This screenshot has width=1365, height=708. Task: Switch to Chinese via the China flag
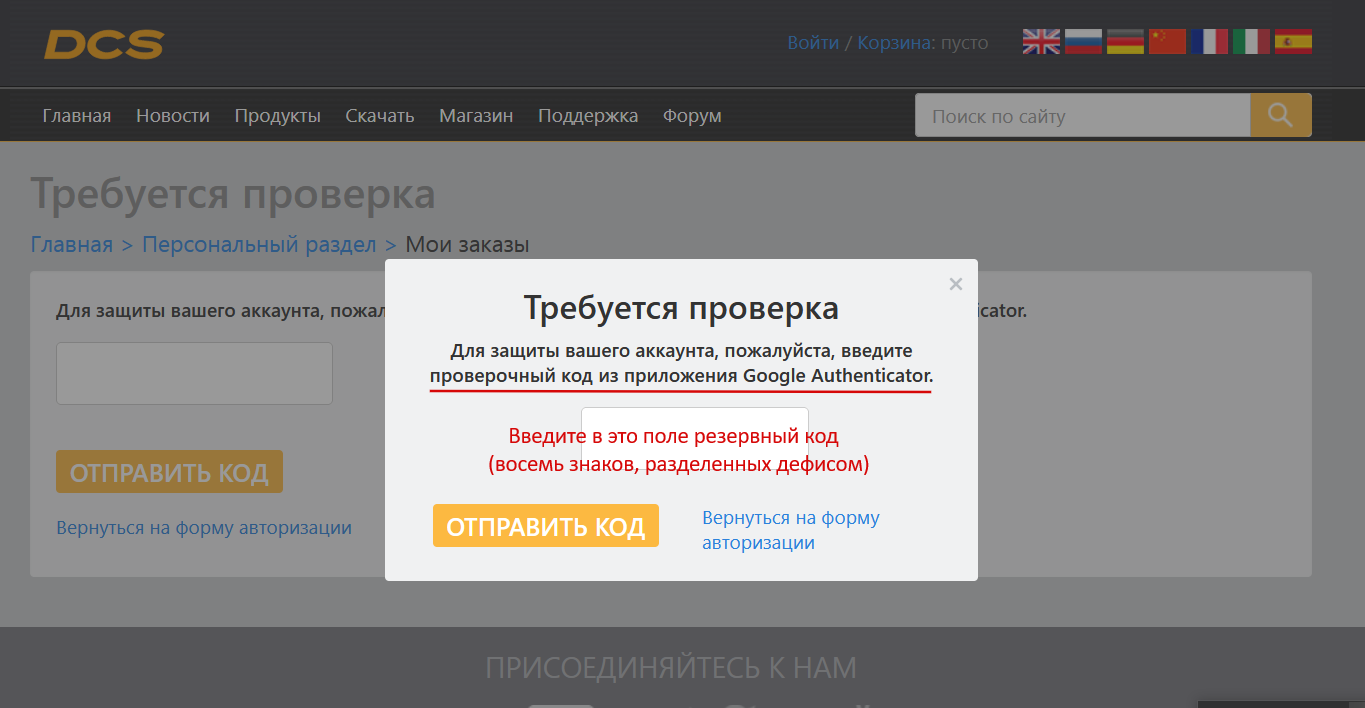point(1166,41)
